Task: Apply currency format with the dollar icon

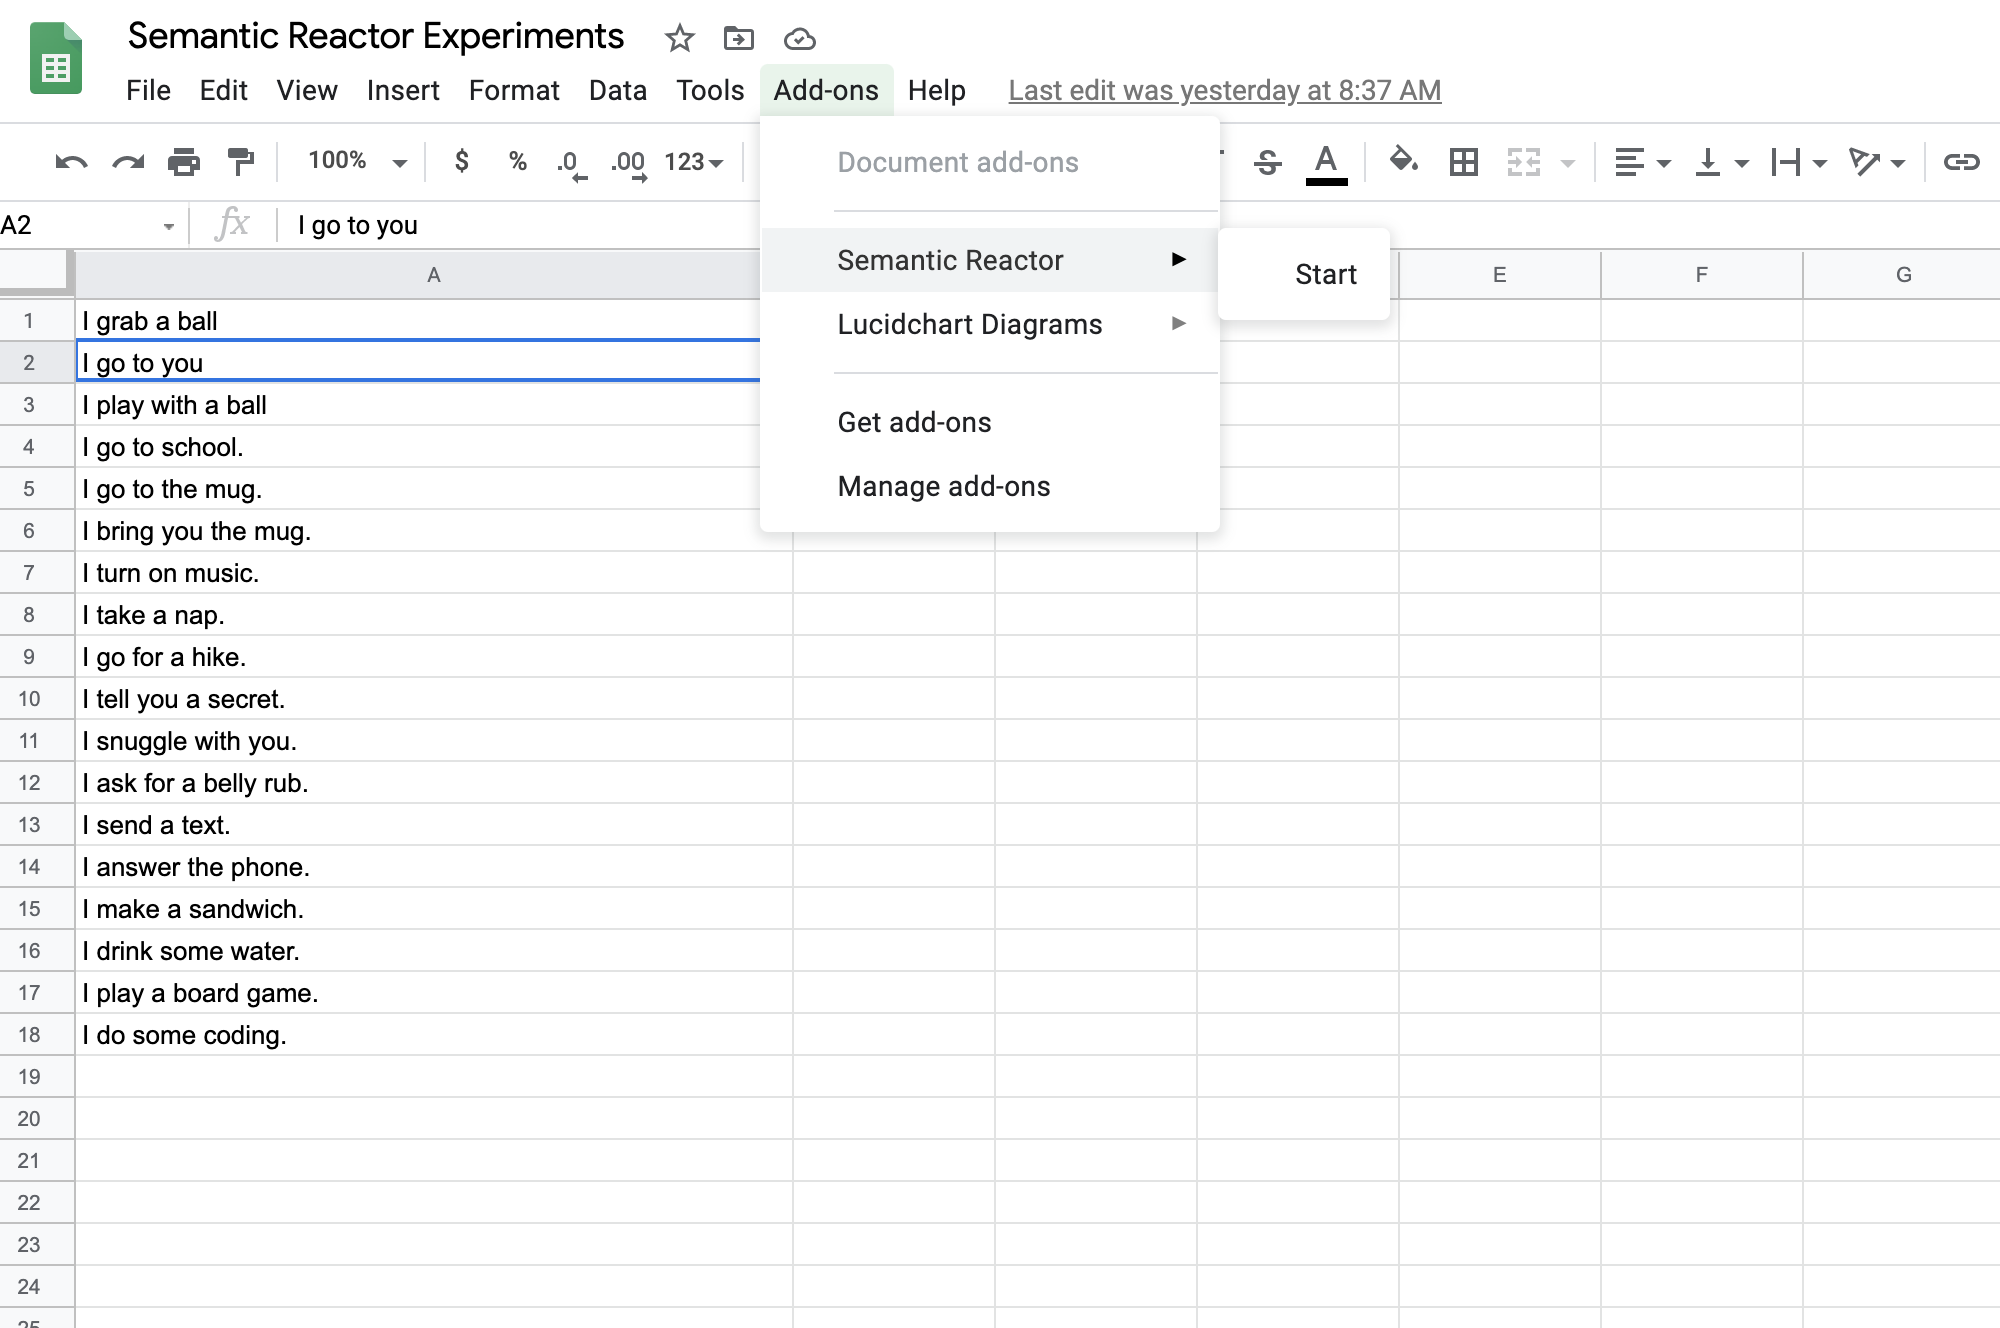Action: [x=461, y=161]
